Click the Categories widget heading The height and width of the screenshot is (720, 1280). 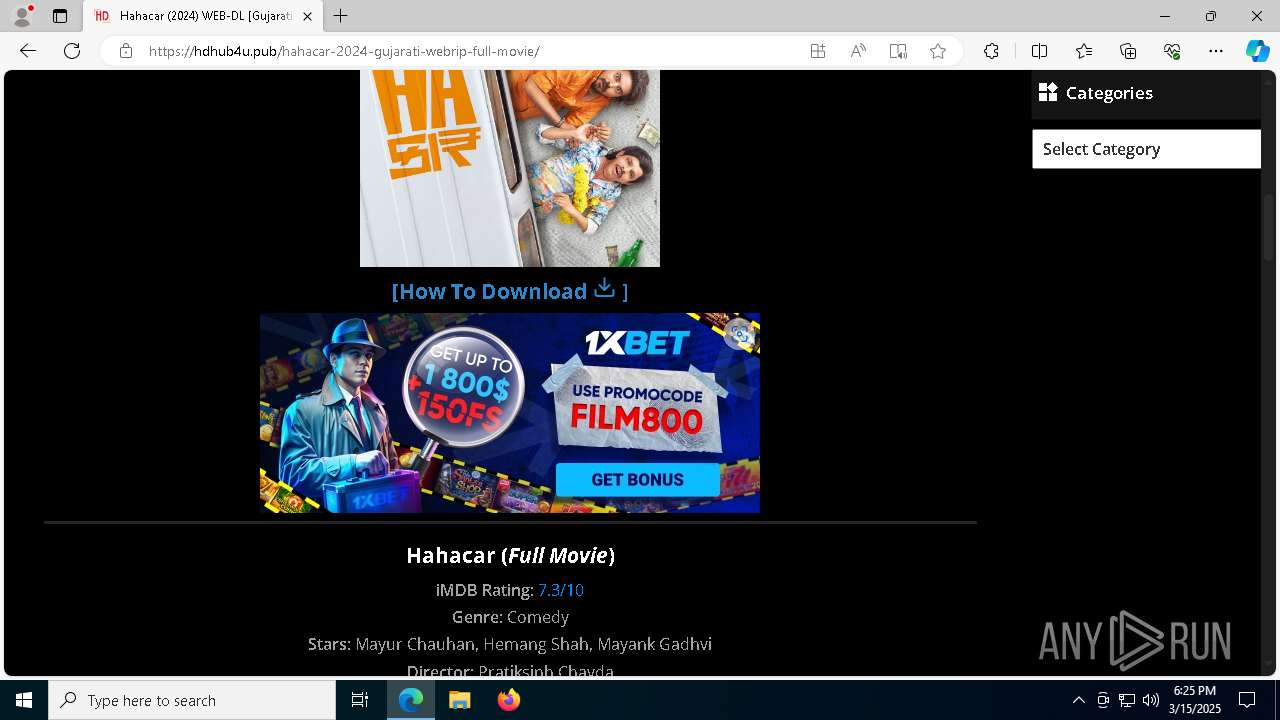1109,93
